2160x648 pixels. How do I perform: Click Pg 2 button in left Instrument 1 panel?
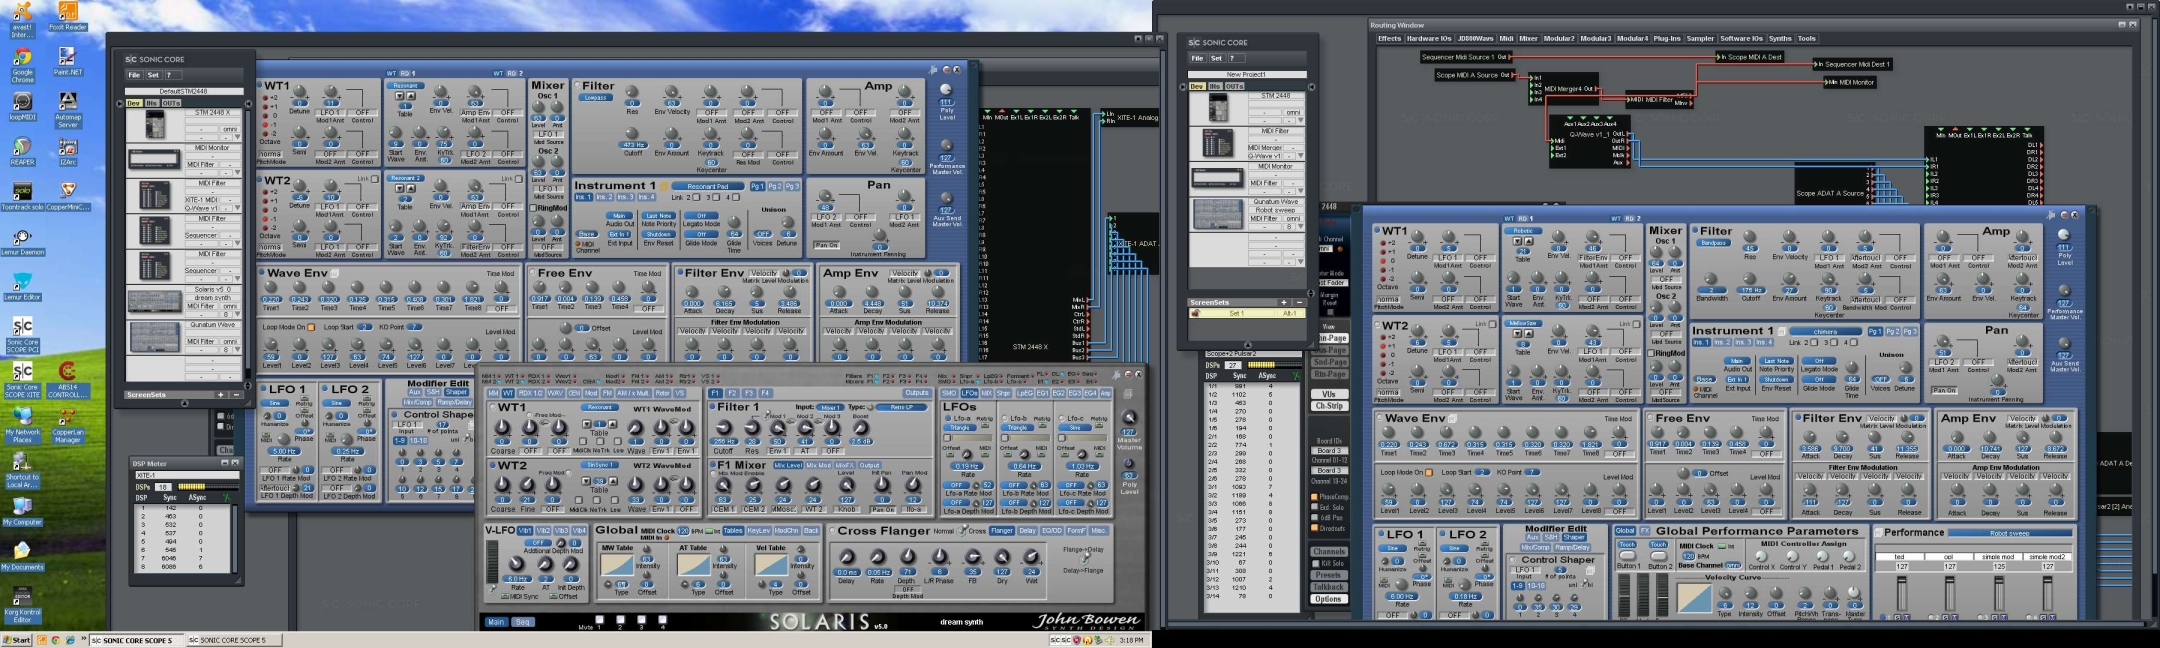coord(774,186)
